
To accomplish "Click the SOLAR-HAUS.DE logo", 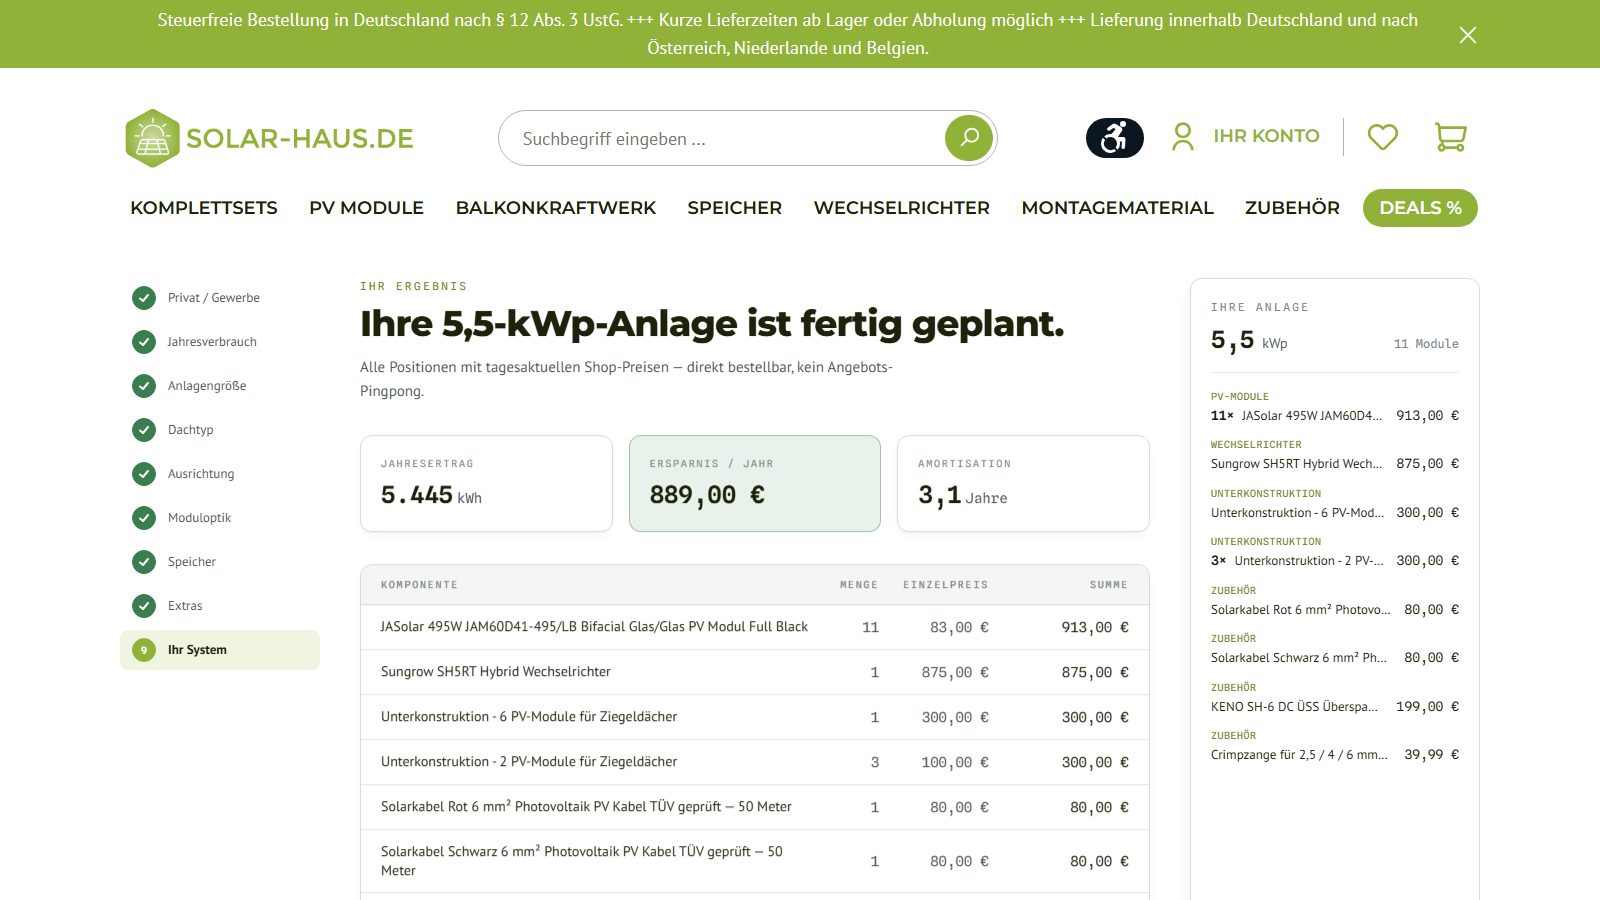I will coord(269,138).
